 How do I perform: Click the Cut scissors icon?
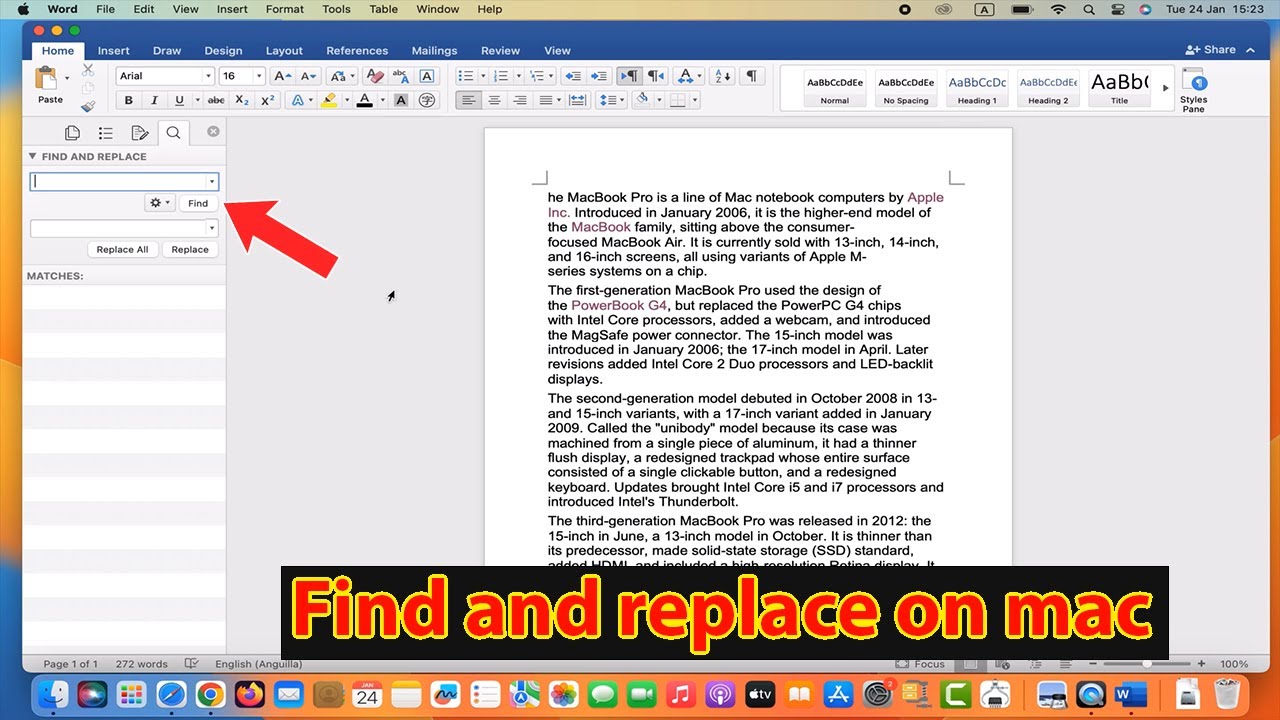88,69
